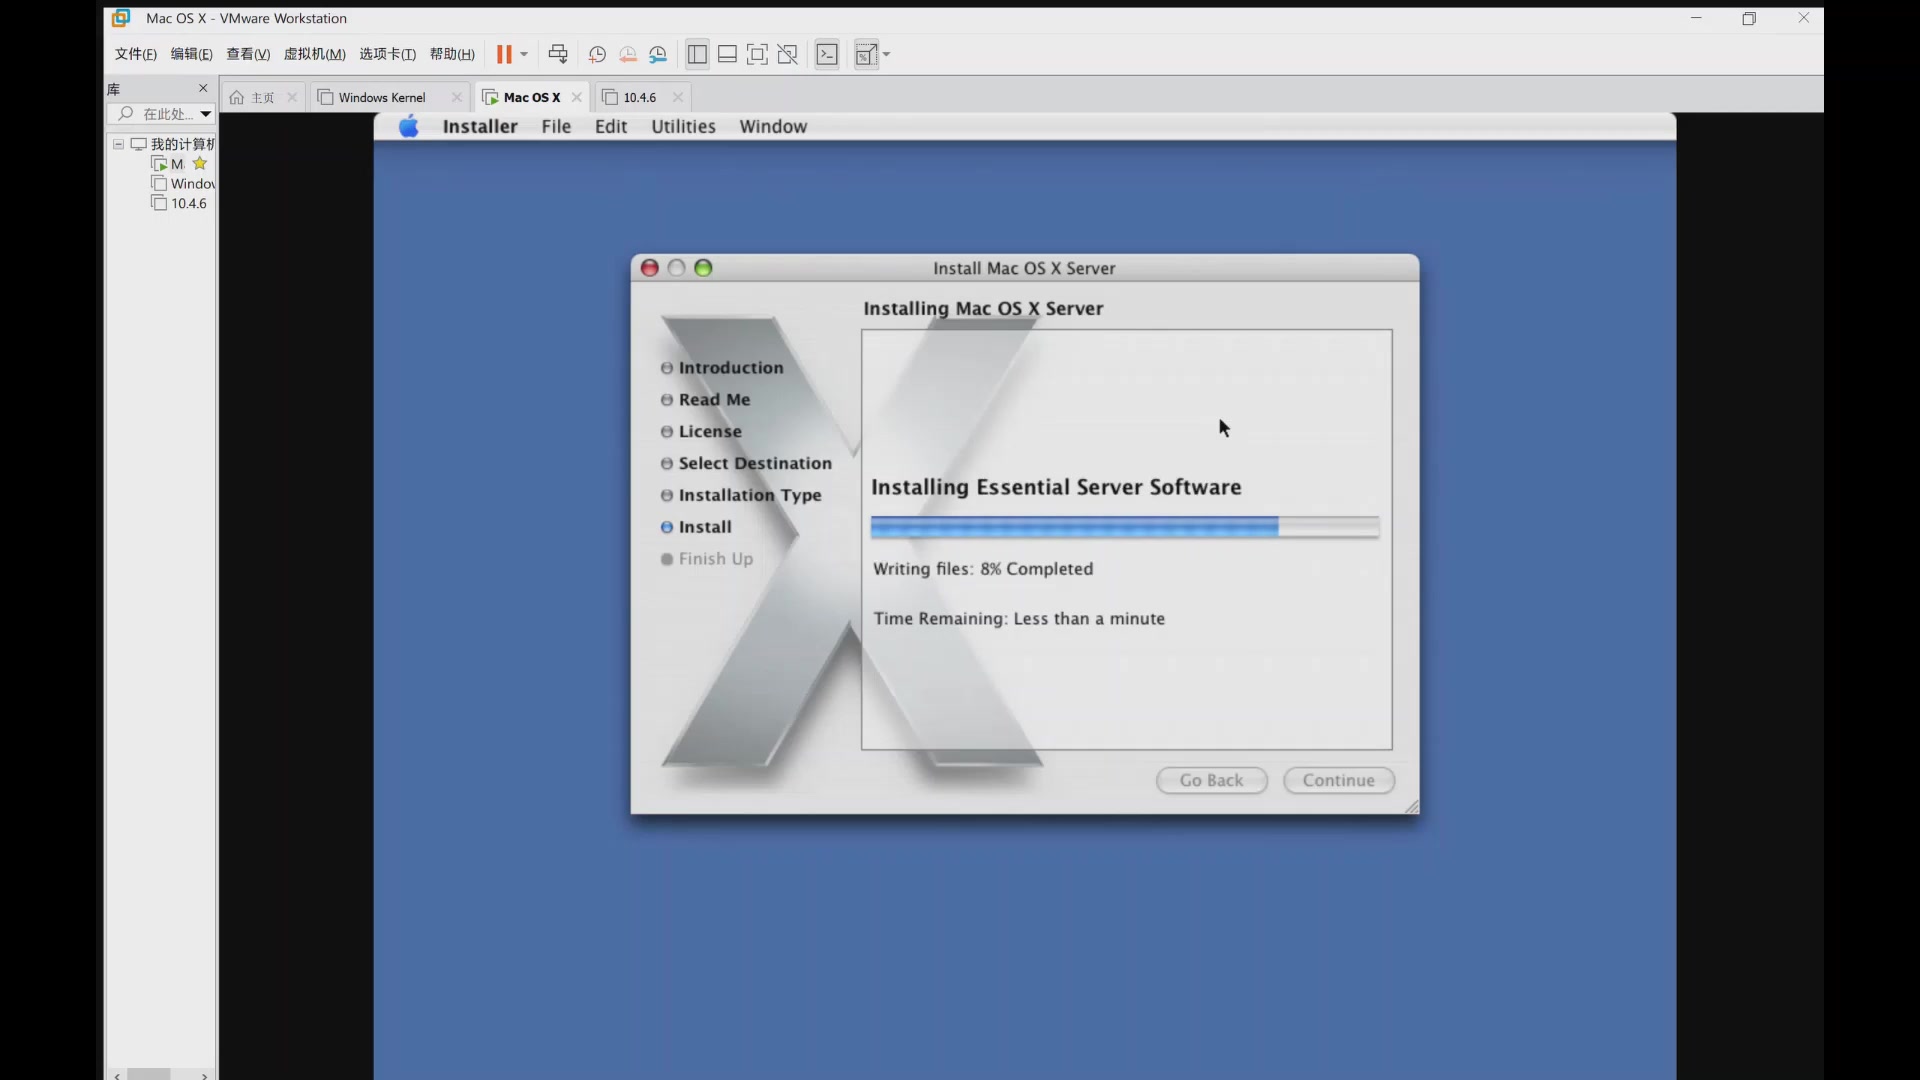Image resolution: width=1920 pixels, height=1080 pixels.
Task: Open the 选项卡(T) menu
Action: pos(387,54)
